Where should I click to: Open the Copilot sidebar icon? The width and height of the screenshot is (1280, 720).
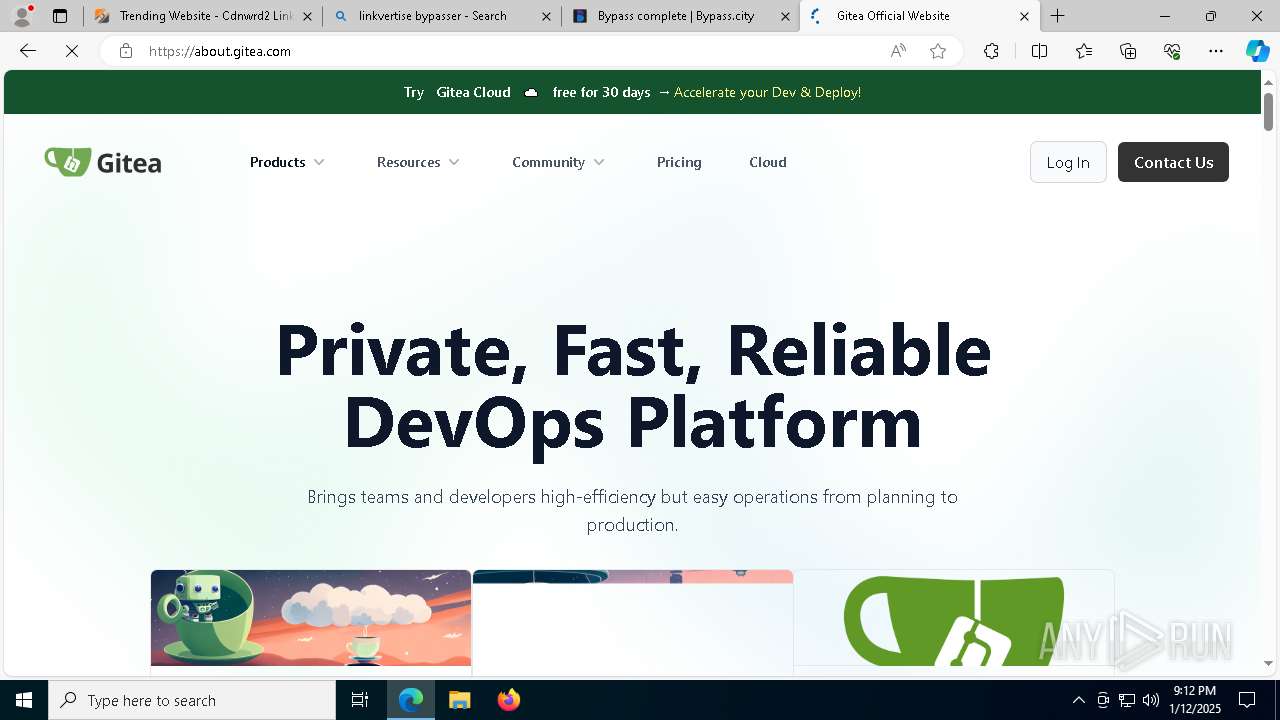(1257, 51)
